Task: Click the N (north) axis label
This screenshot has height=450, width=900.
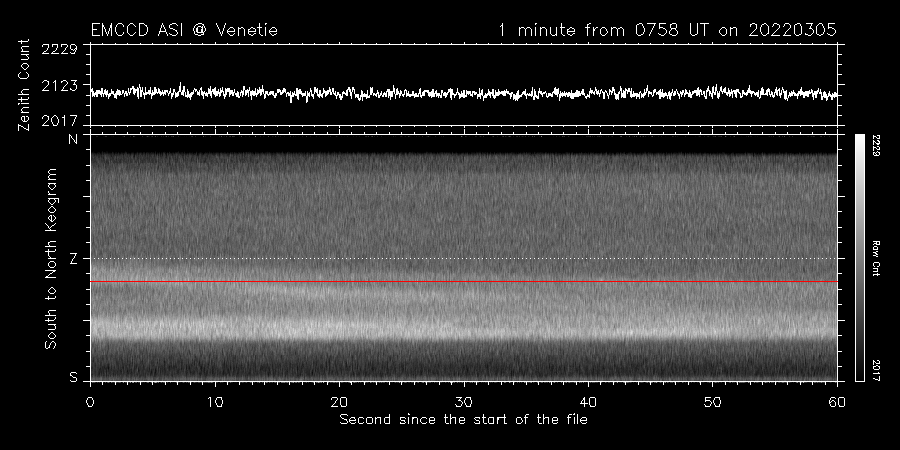Action: [73, 139]
